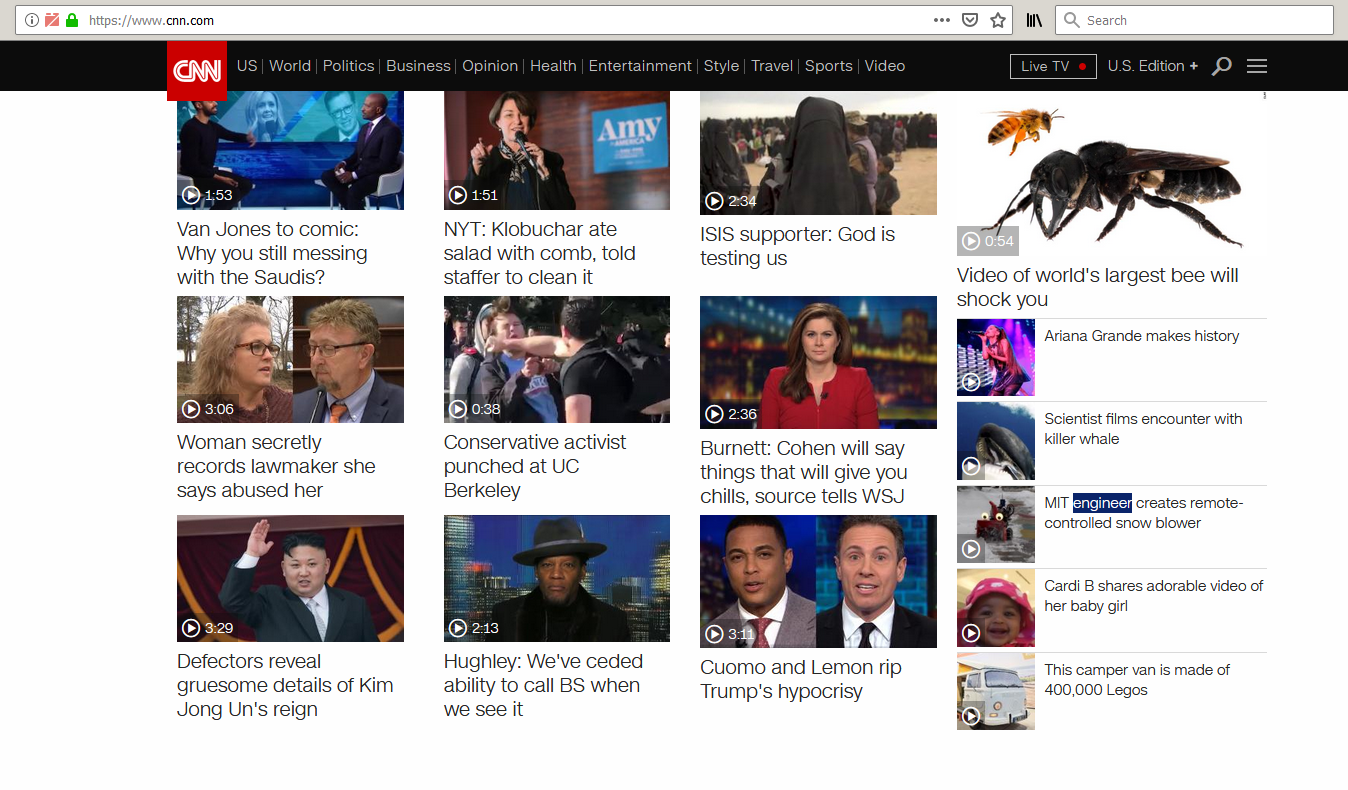
Task: Open 'This camper van is made of Legos'
Action: click(x=1137, y=680)
